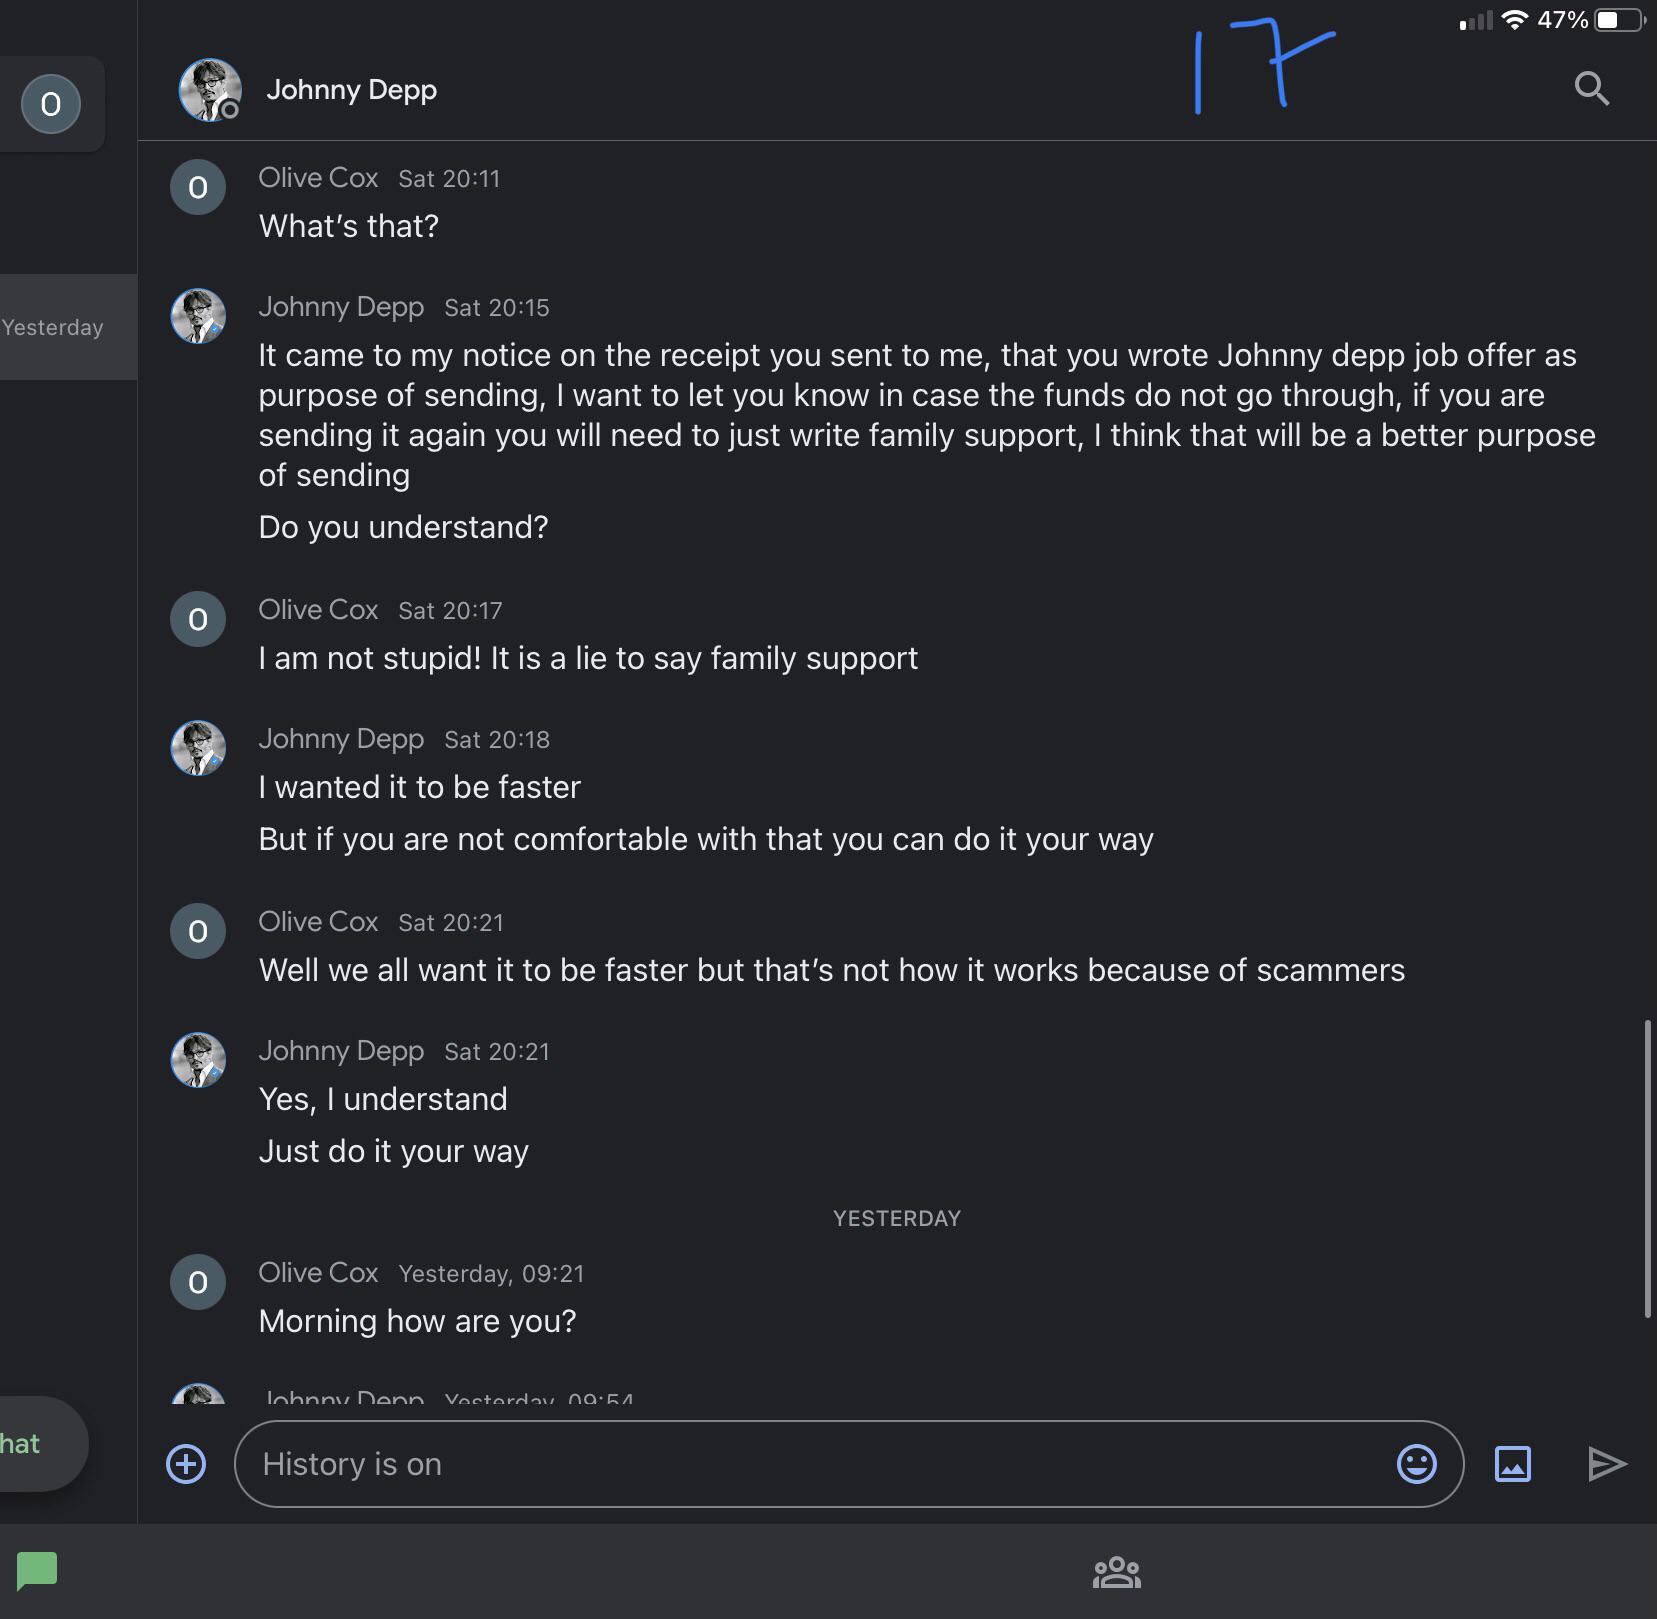The height and width of the screenshot is (1619, 1657).
Task: Click the conversation scrollbar thumb
Action: pyautogui.click(x=1646, y=1168)
